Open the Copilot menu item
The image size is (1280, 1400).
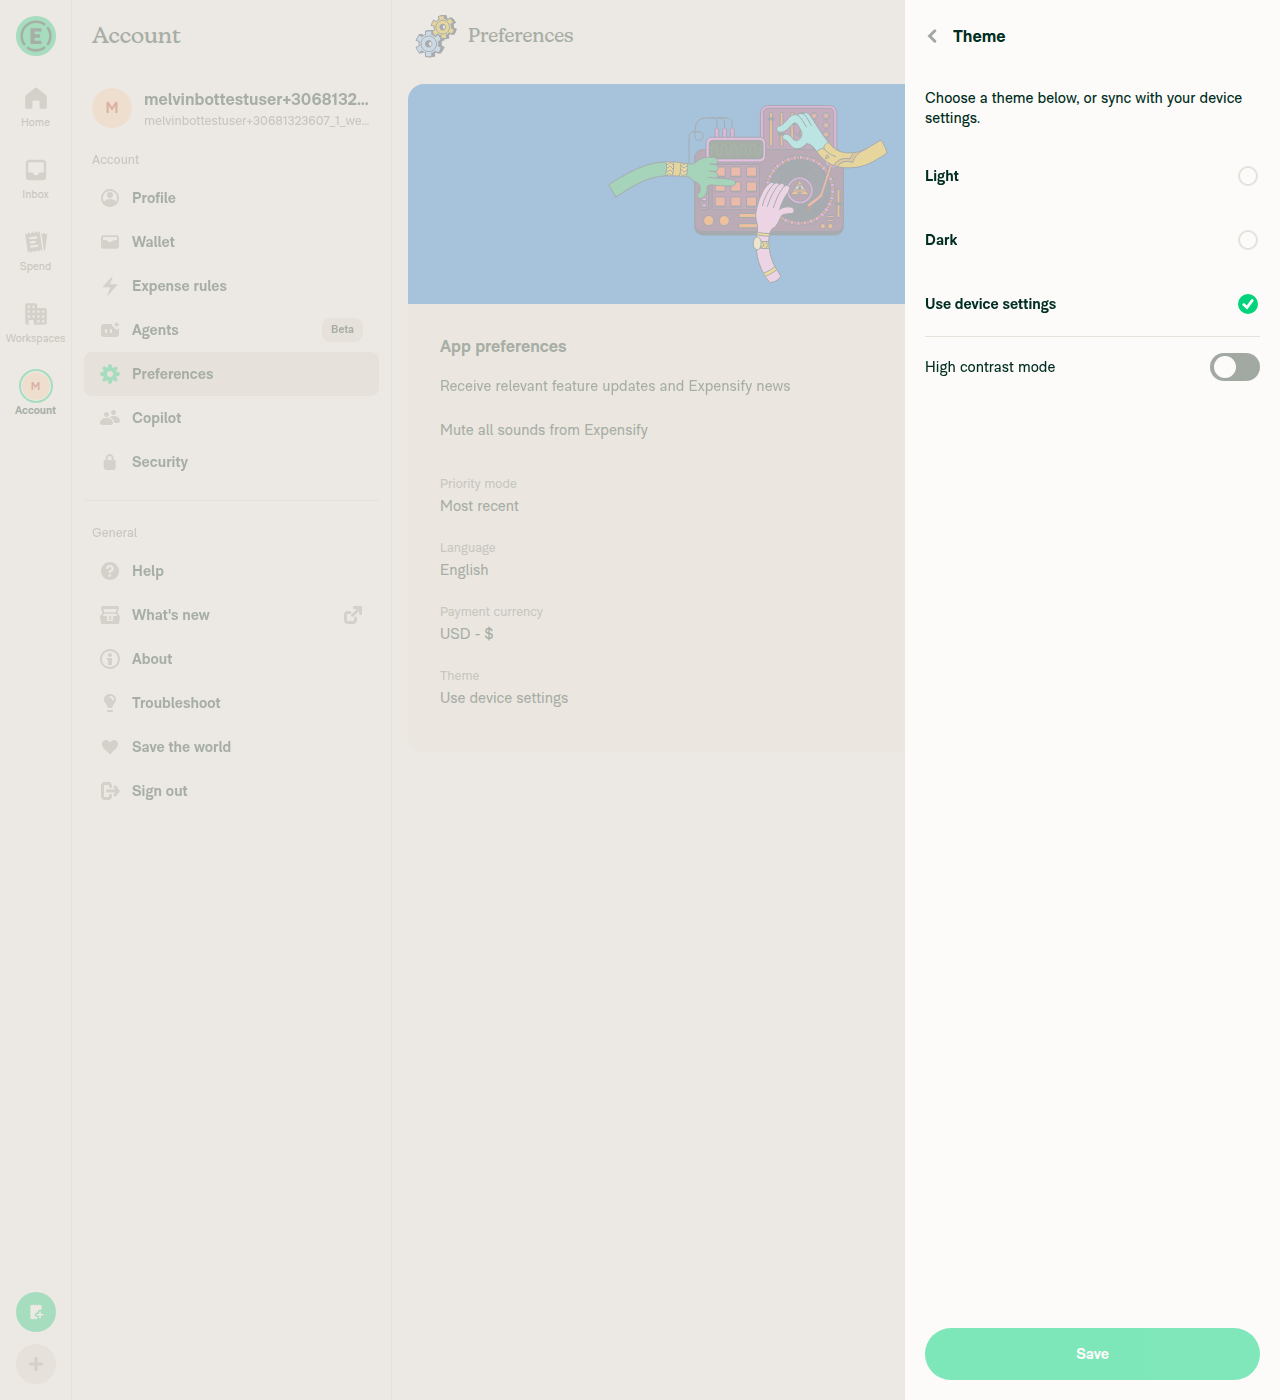[x=231, y=418]
